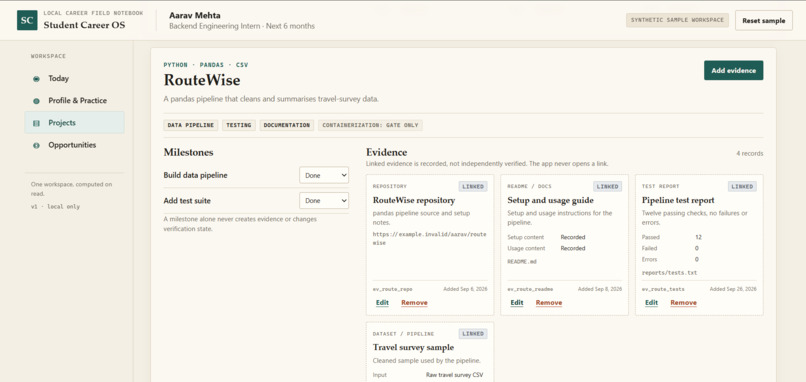Go to Profile & Practice

(x=74, y=101)
